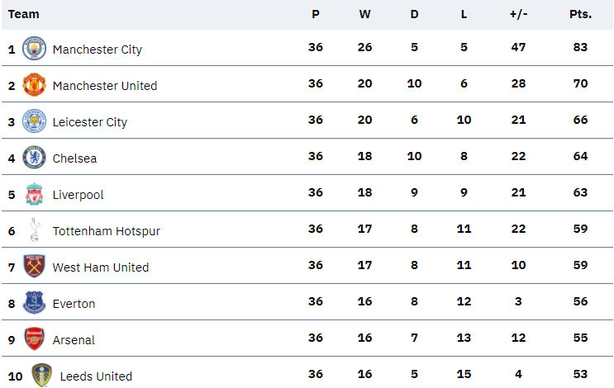The width and height of the screenshot is (614, 388).
Task: Click the West Ham United crest
Action: pos(34,266)
